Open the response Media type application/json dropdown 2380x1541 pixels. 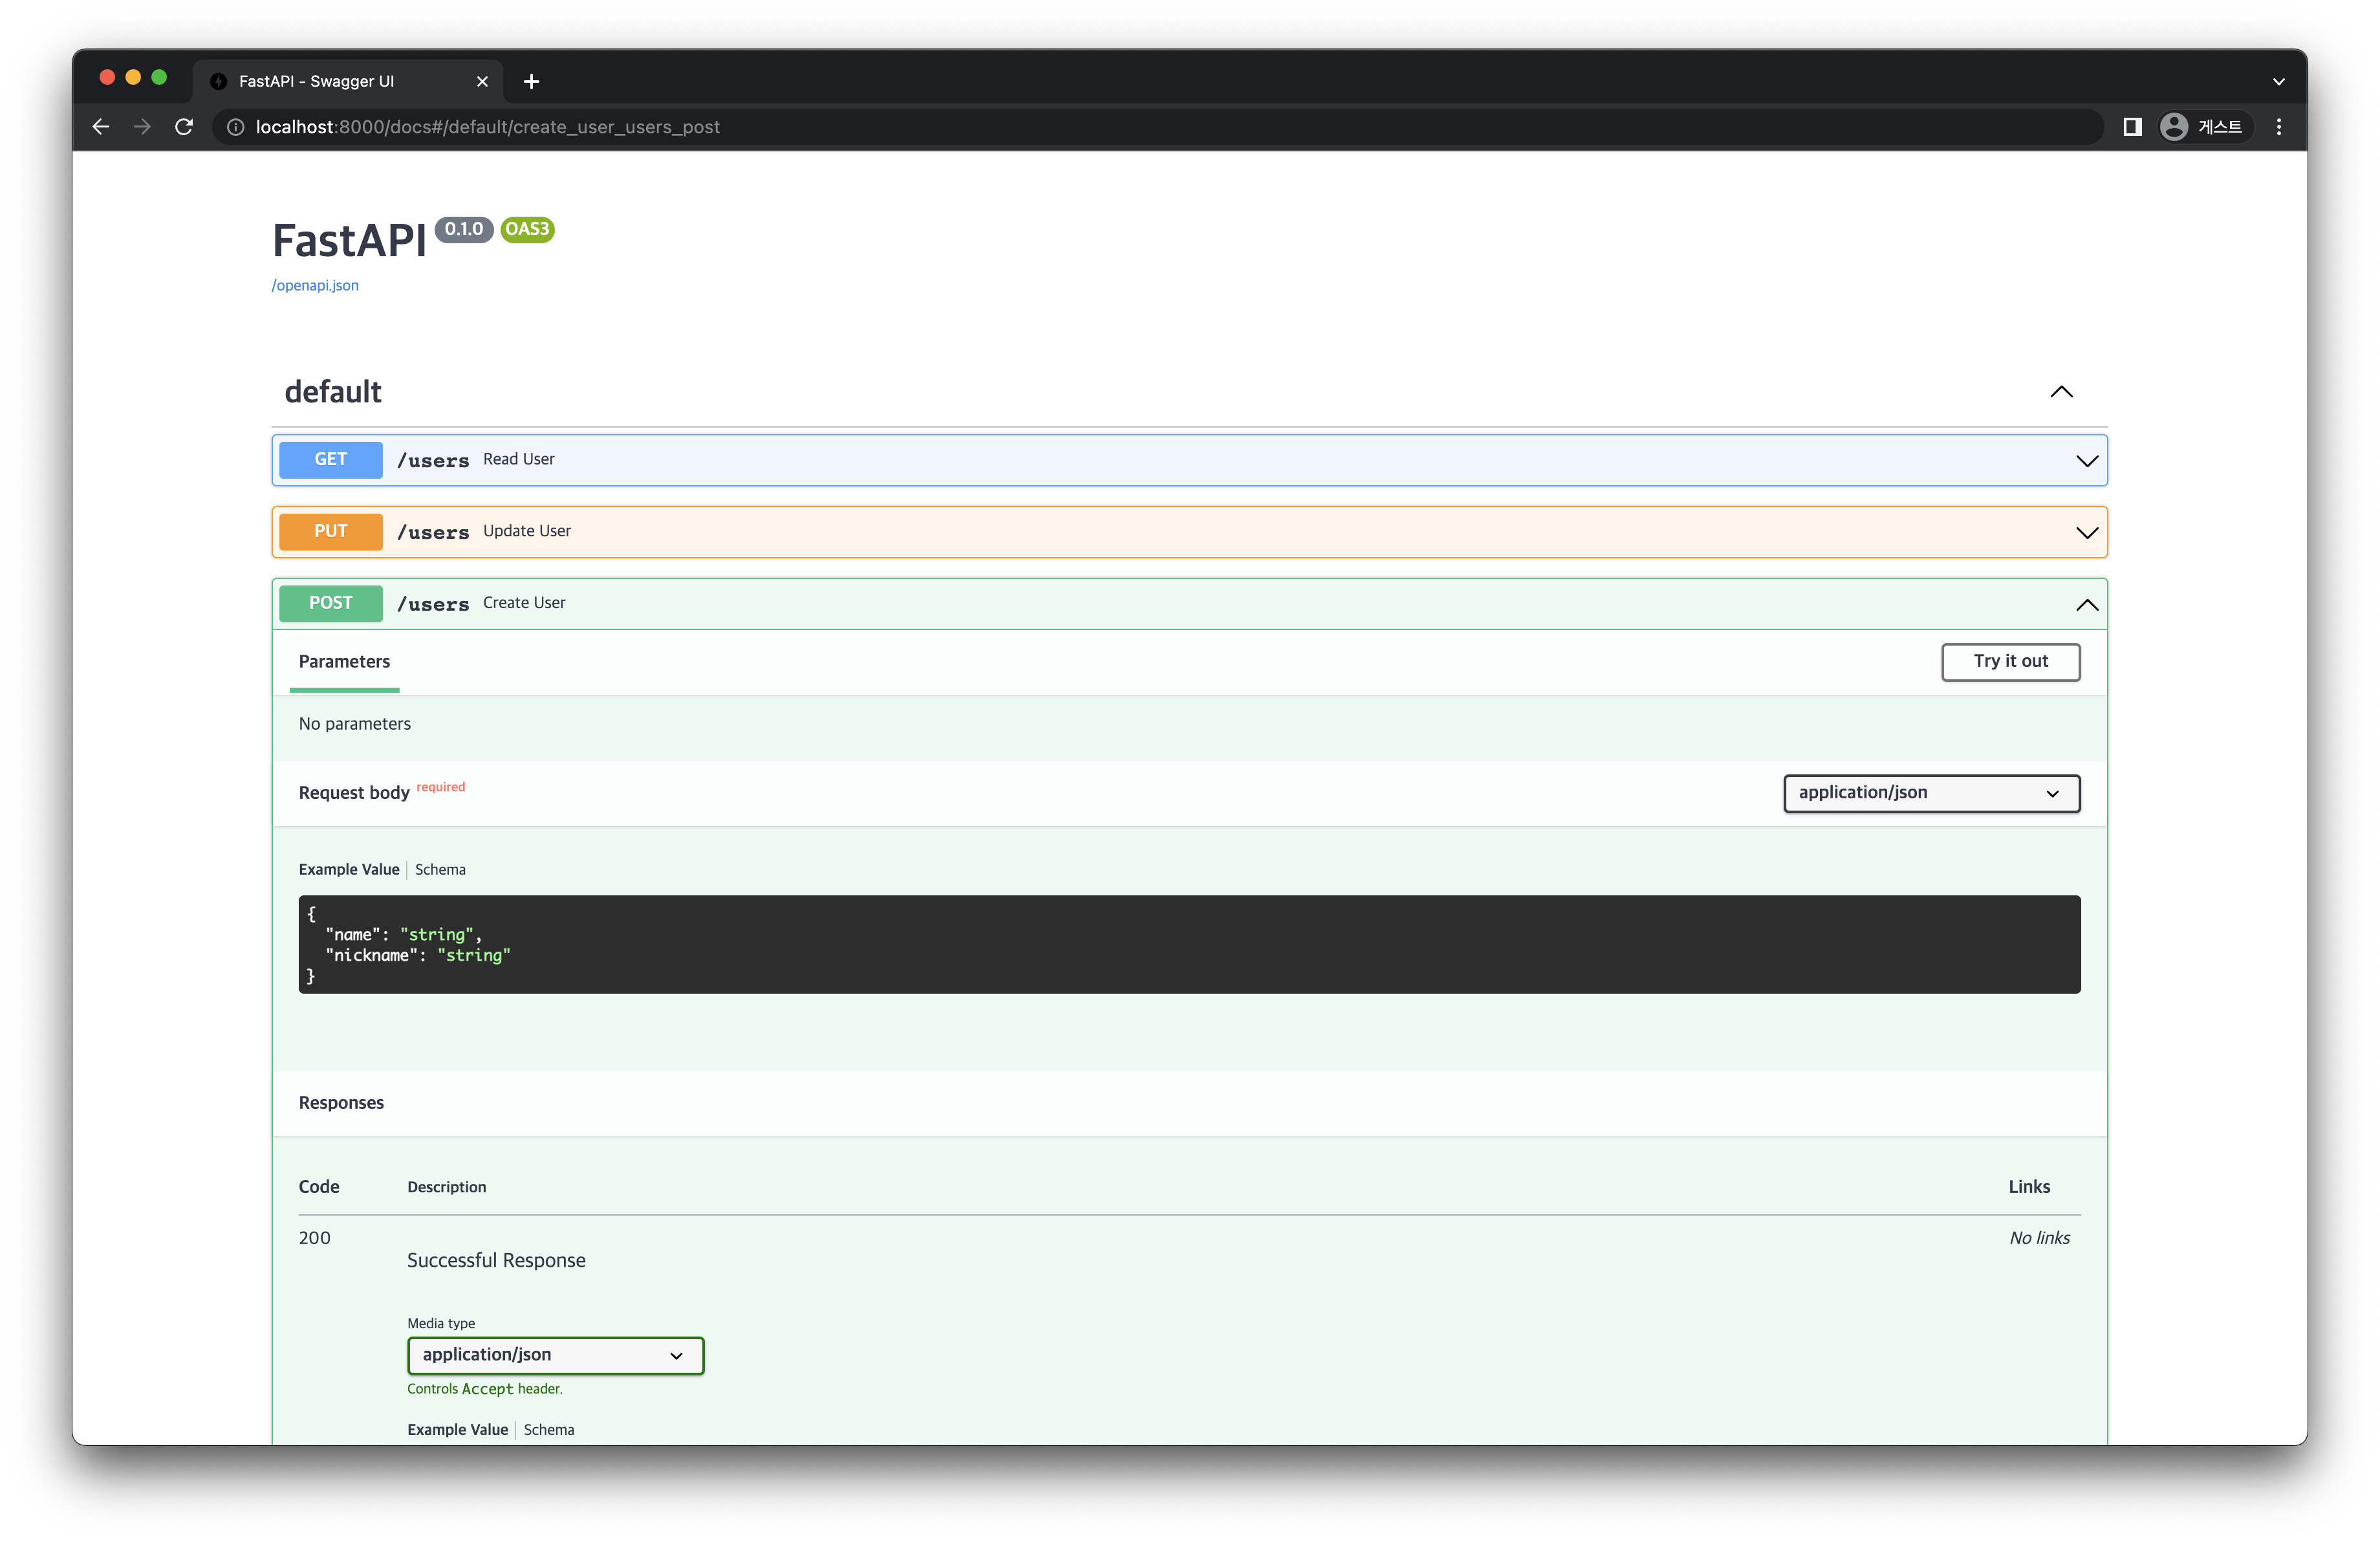click(x=555, y=1355)
